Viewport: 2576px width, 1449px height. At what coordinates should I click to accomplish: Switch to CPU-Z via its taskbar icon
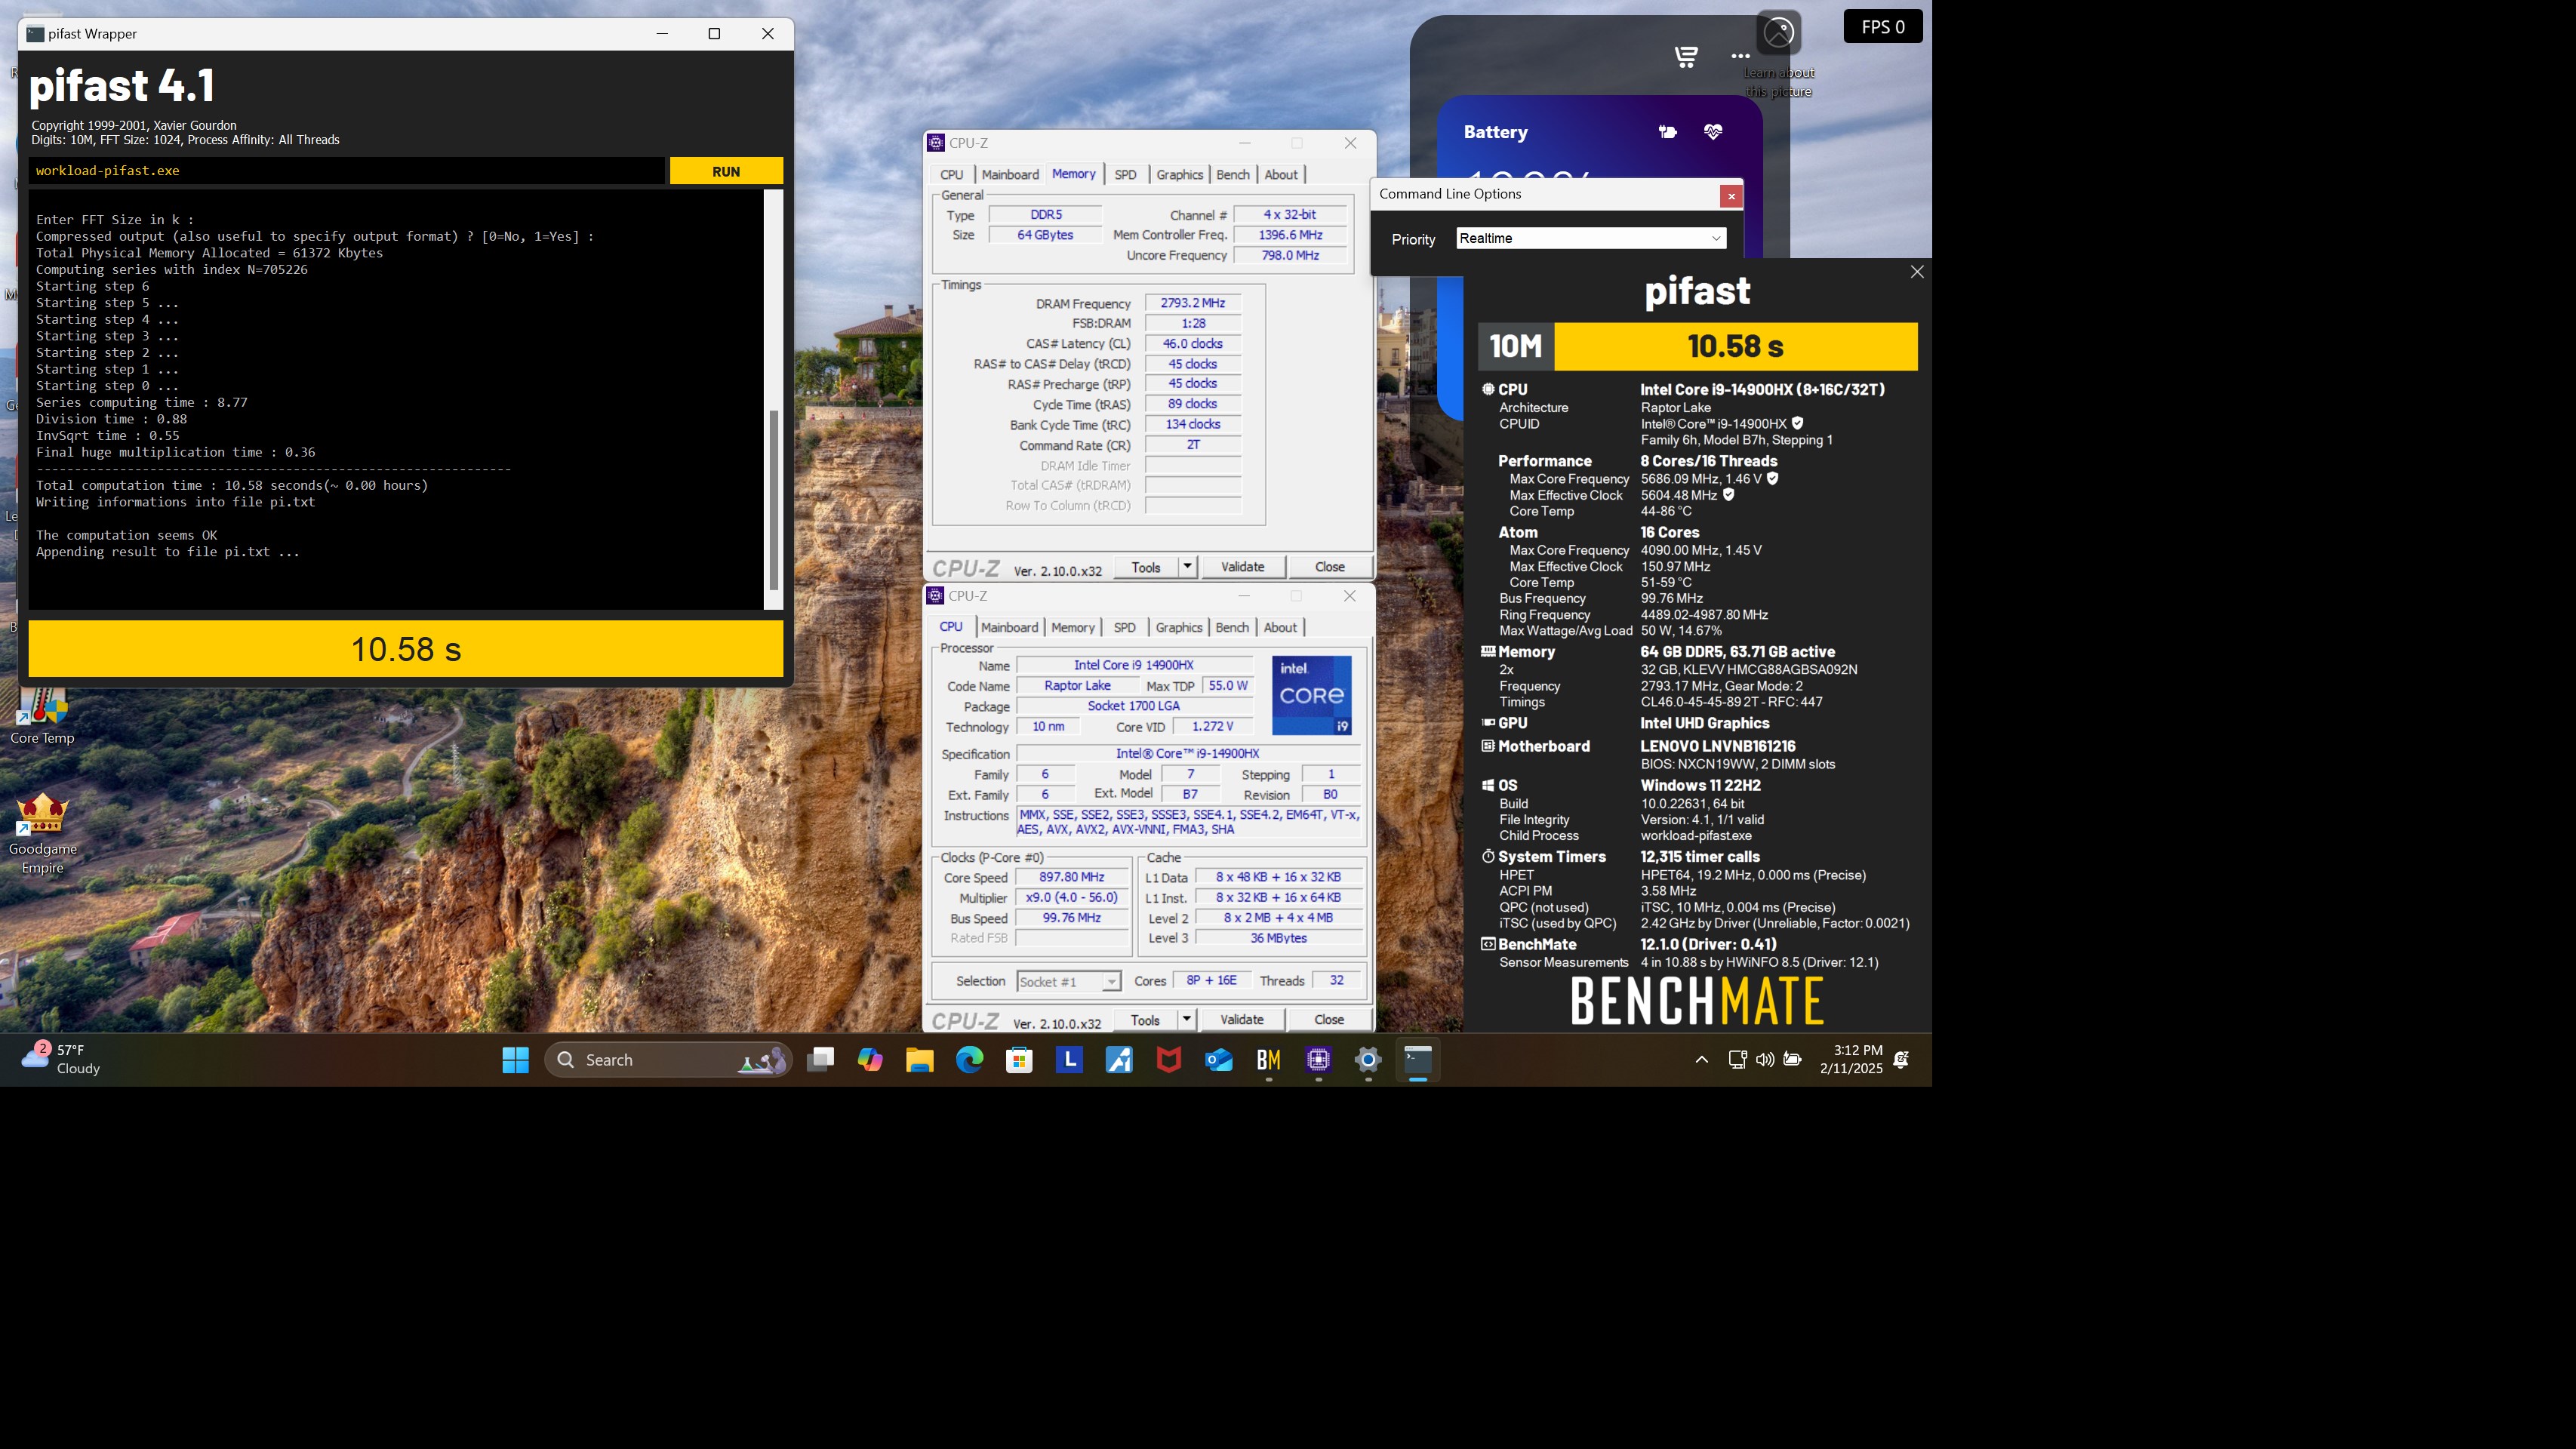1318,1060
